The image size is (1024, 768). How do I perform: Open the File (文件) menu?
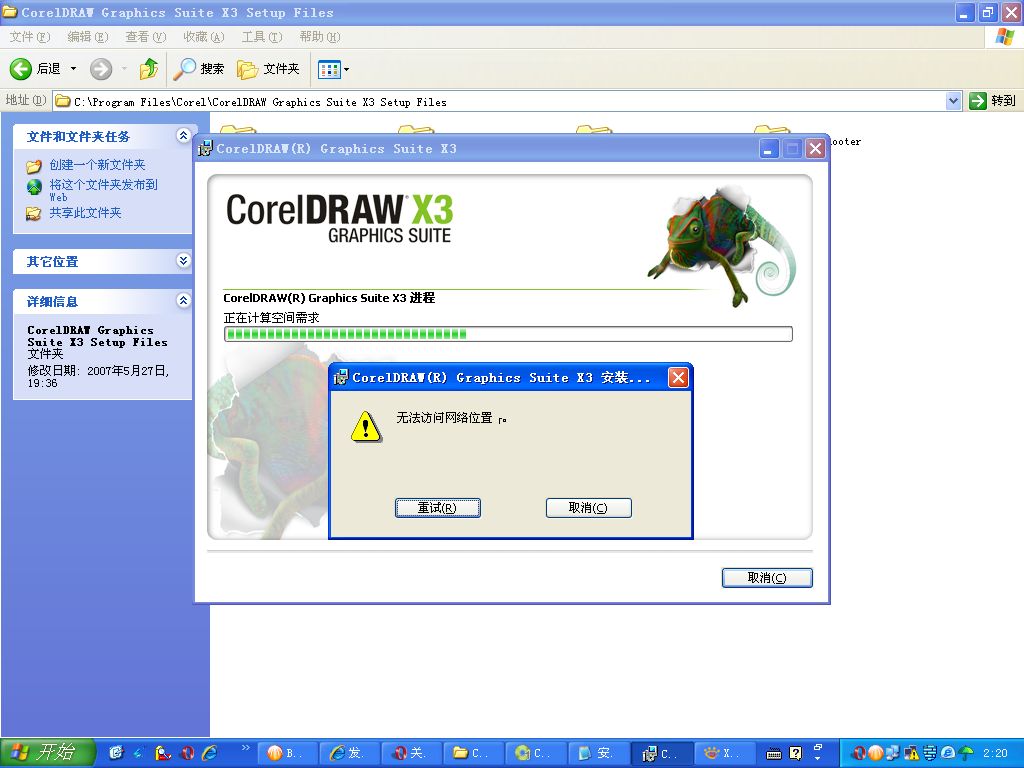point(30,37)
